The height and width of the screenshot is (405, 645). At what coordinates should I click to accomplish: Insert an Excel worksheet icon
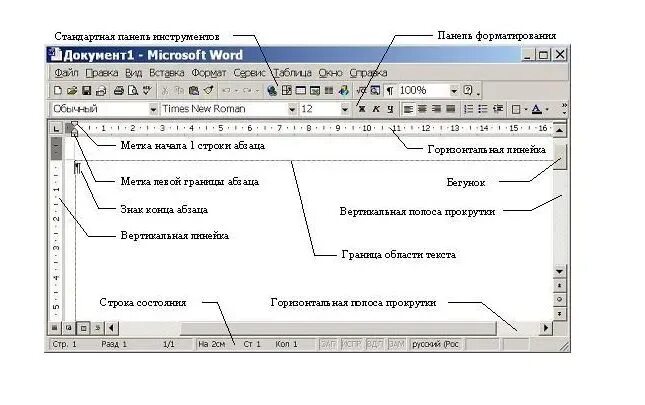315,90
